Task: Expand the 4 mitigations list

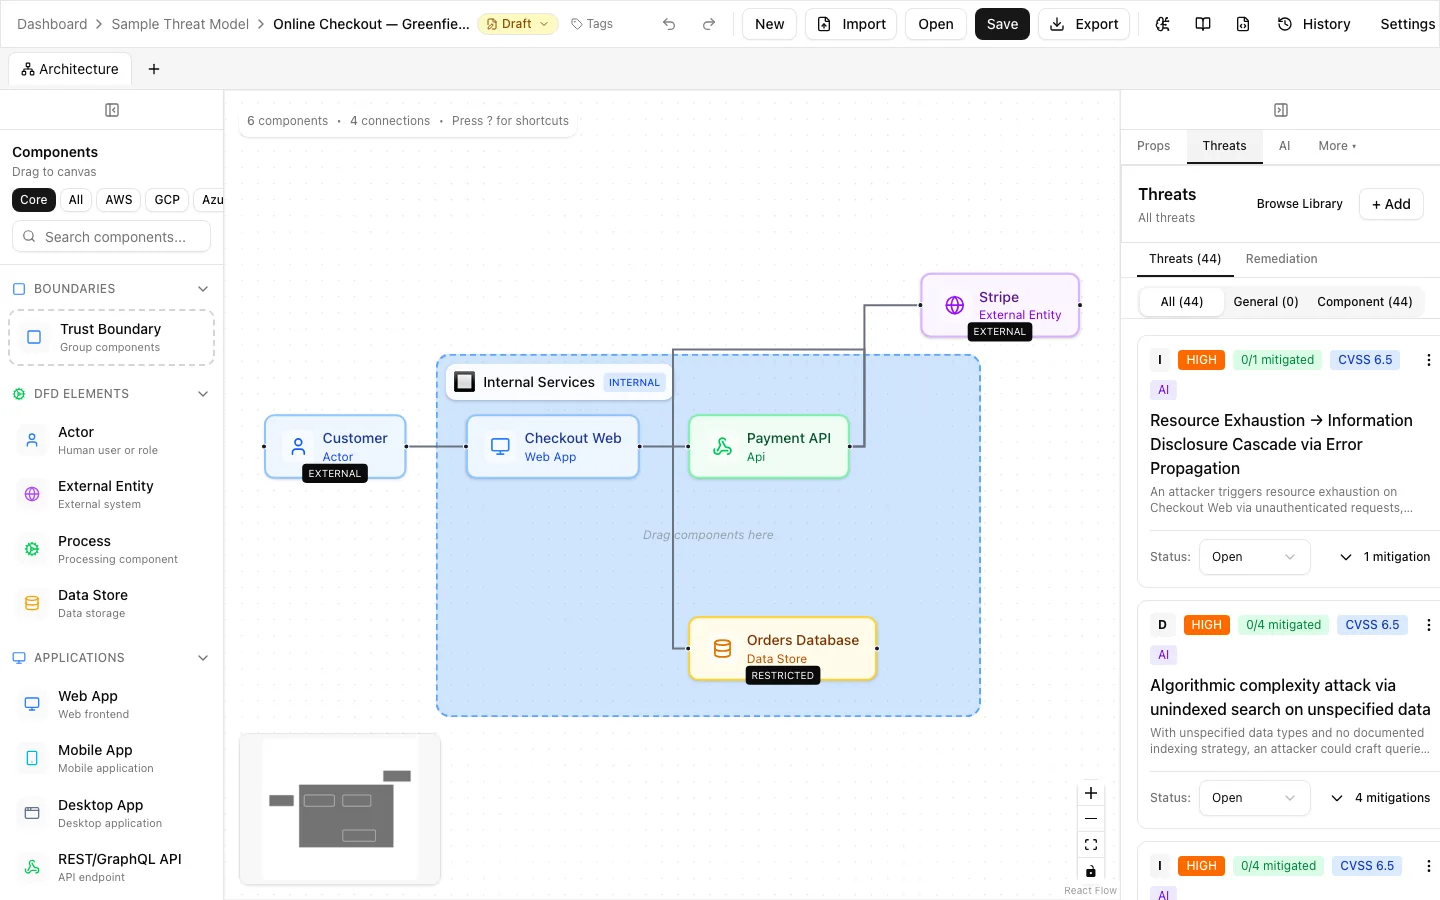Action: point(1381,798)
